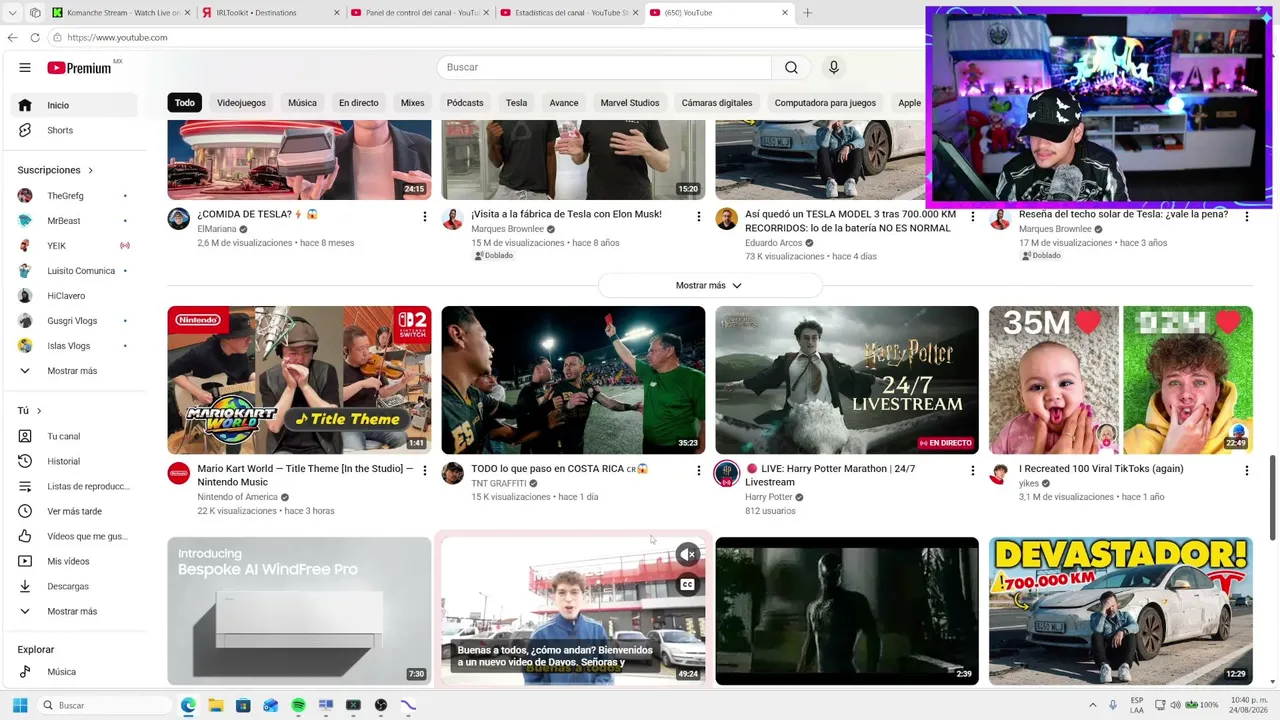Click the YouTube search input field
Screen dimensions: 1280x720
point(604,67)
